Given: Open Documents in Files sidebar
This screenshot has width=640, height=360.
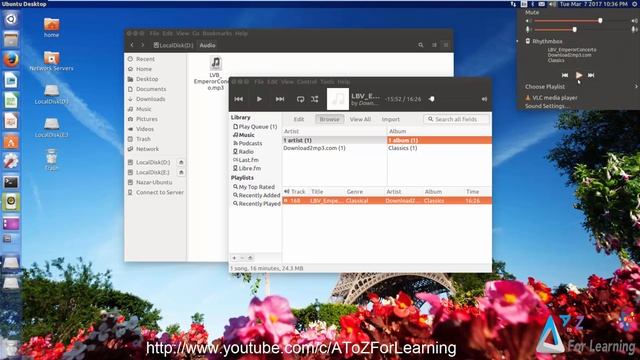Looking at the screenshot, I should (151, 89).
